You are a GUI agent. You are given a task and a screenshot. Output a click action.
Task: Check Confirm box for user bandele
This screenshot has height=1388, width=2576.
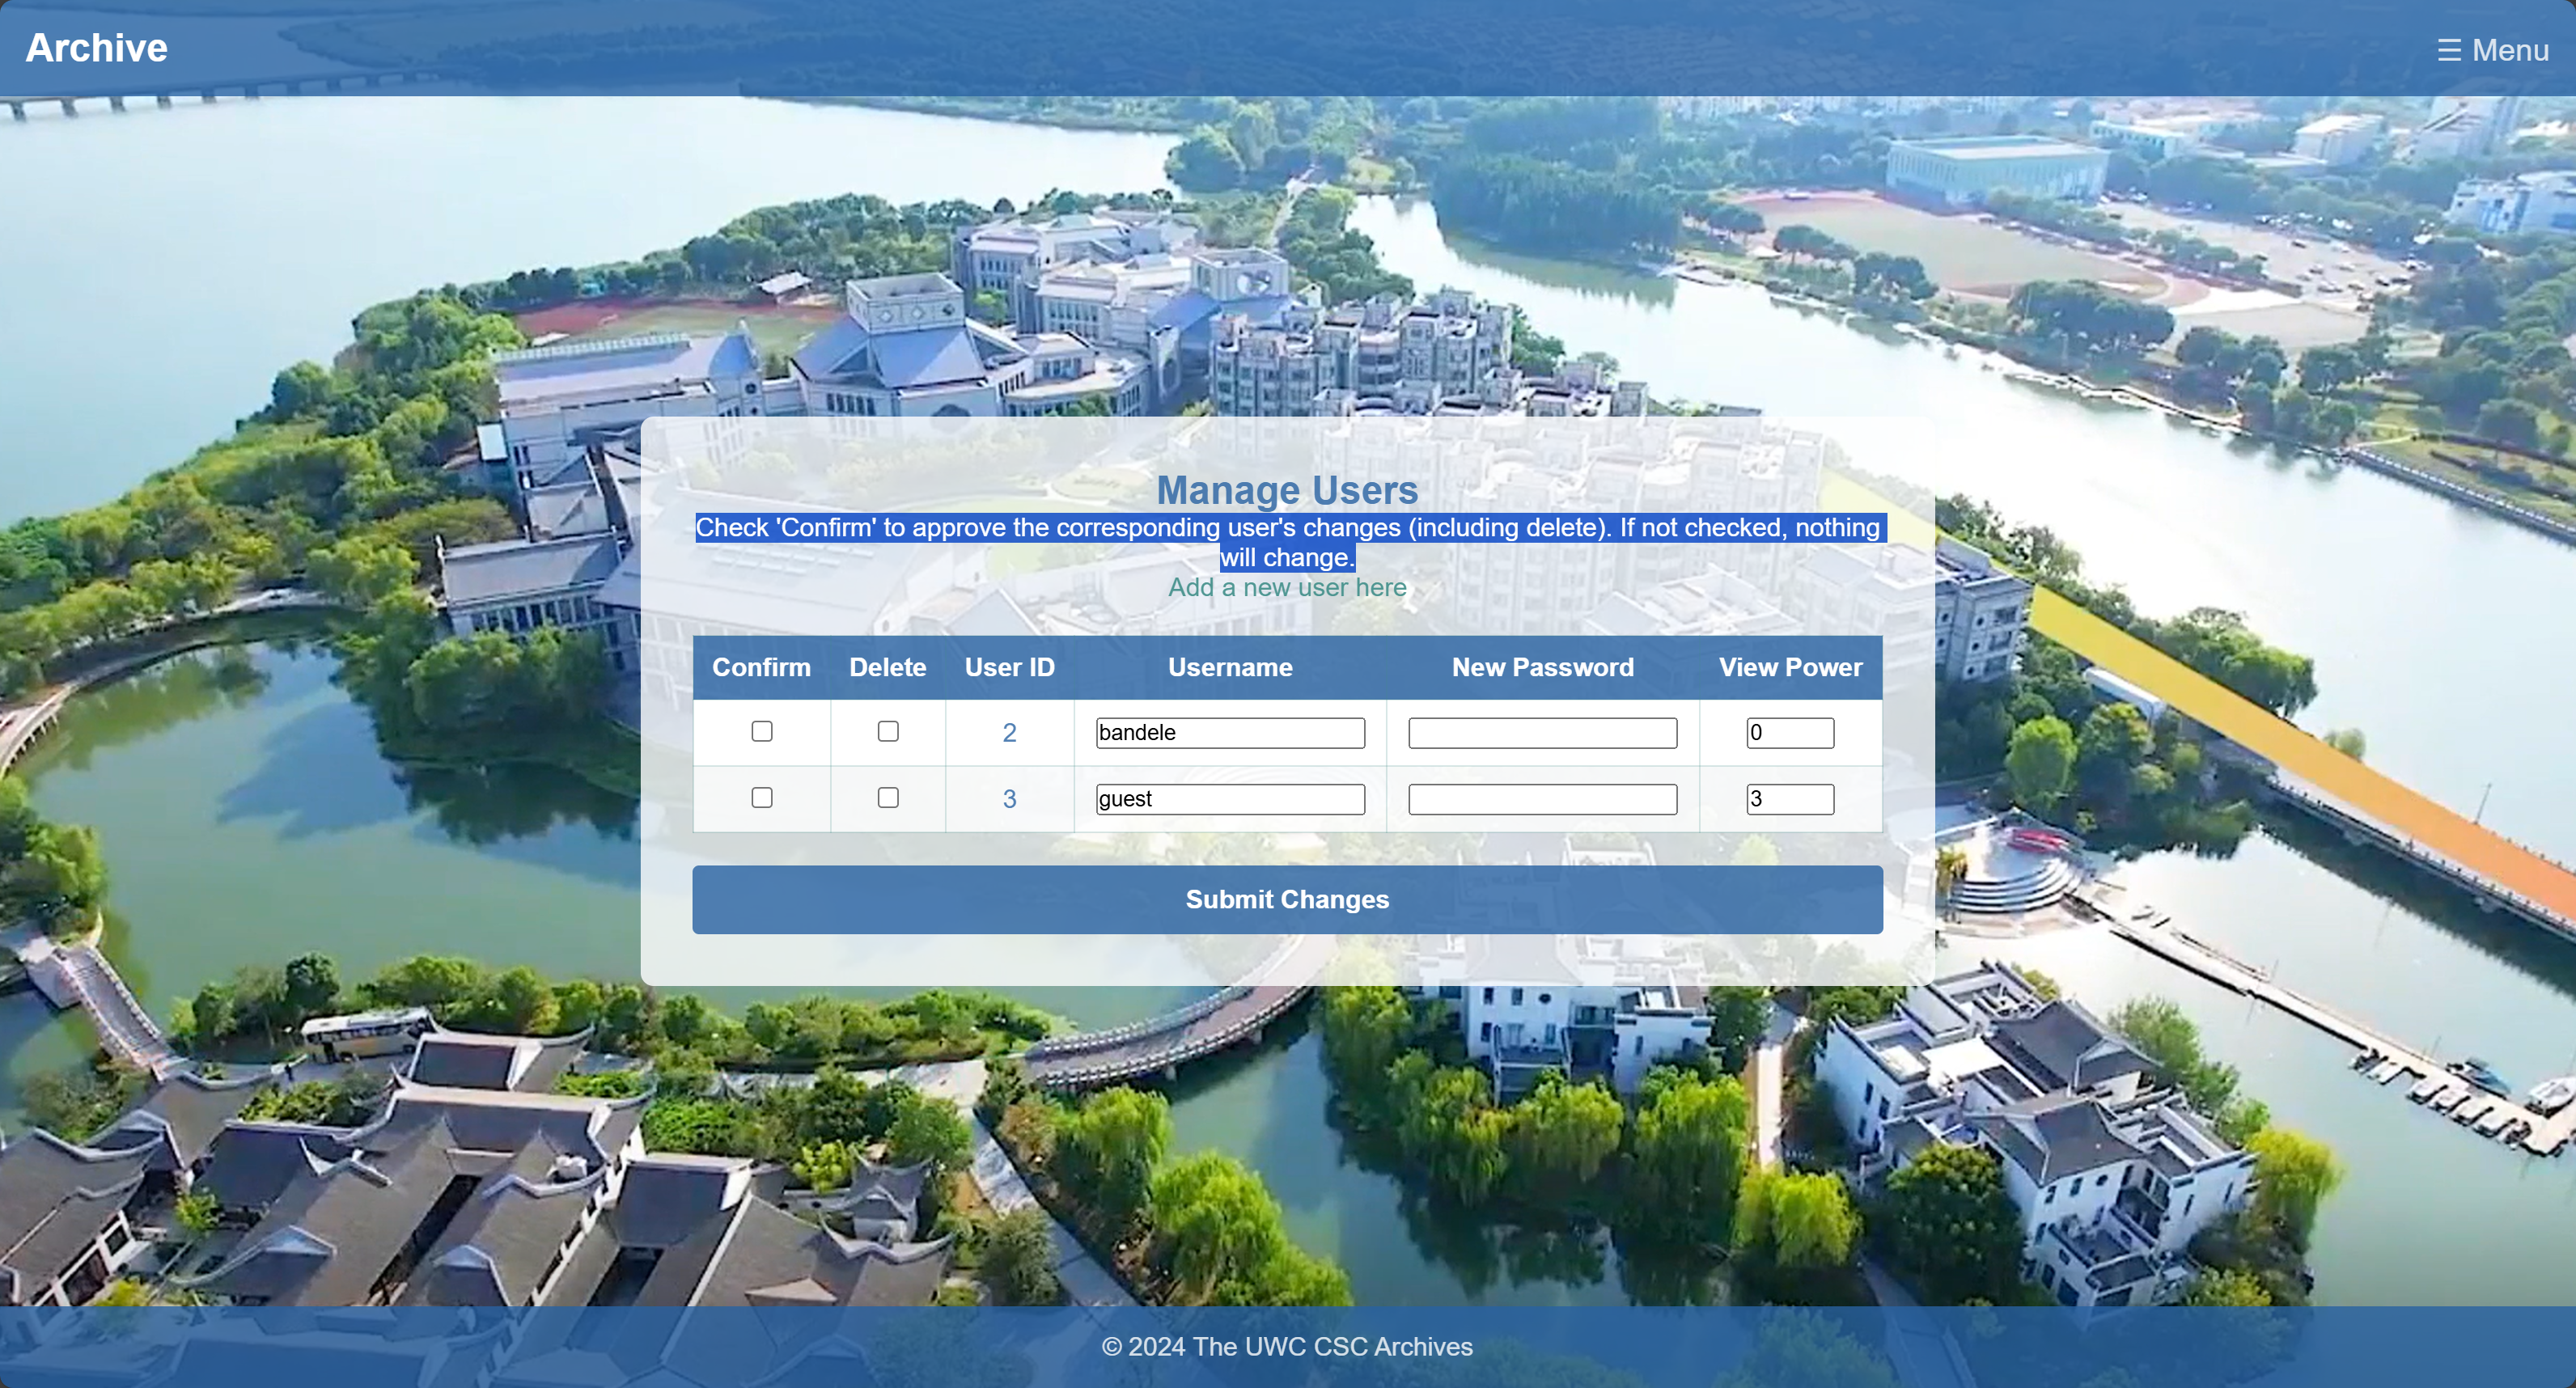click(x=762, y=732)
